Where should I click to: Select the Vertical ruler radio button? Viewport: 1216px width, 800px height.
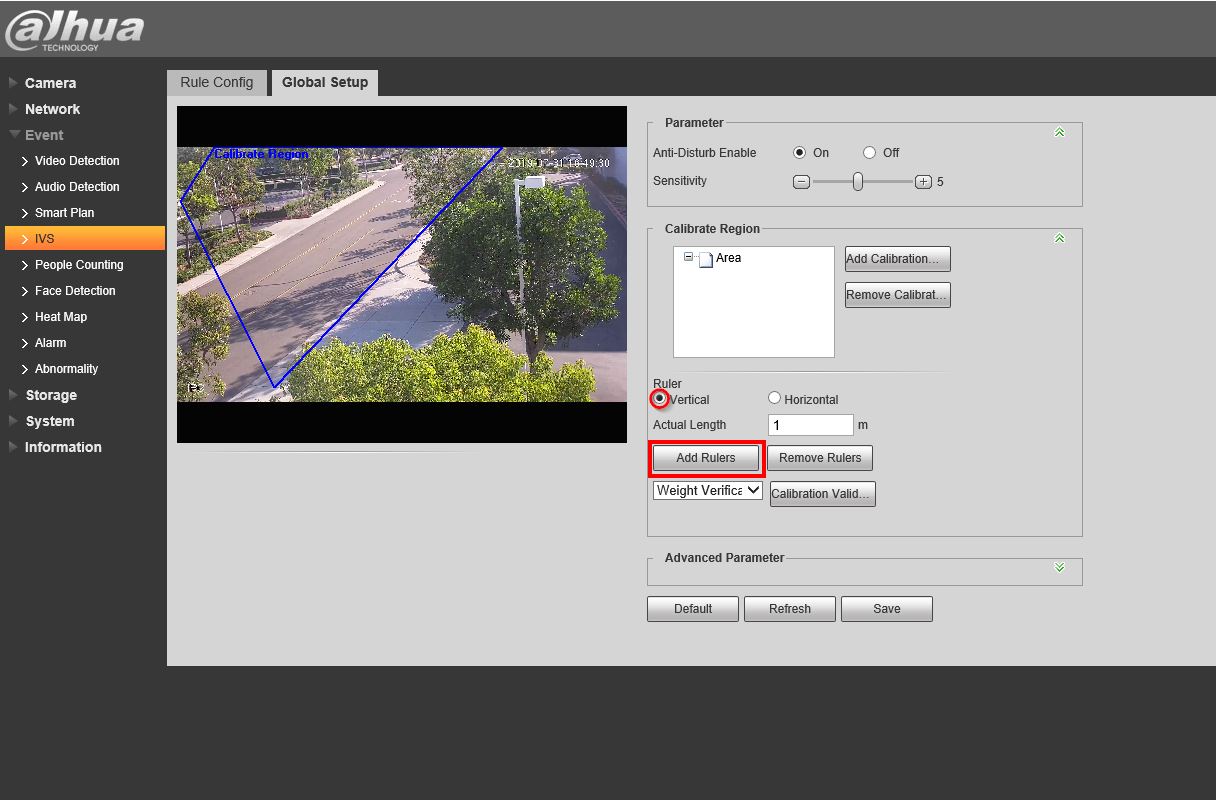coord(659,398)
